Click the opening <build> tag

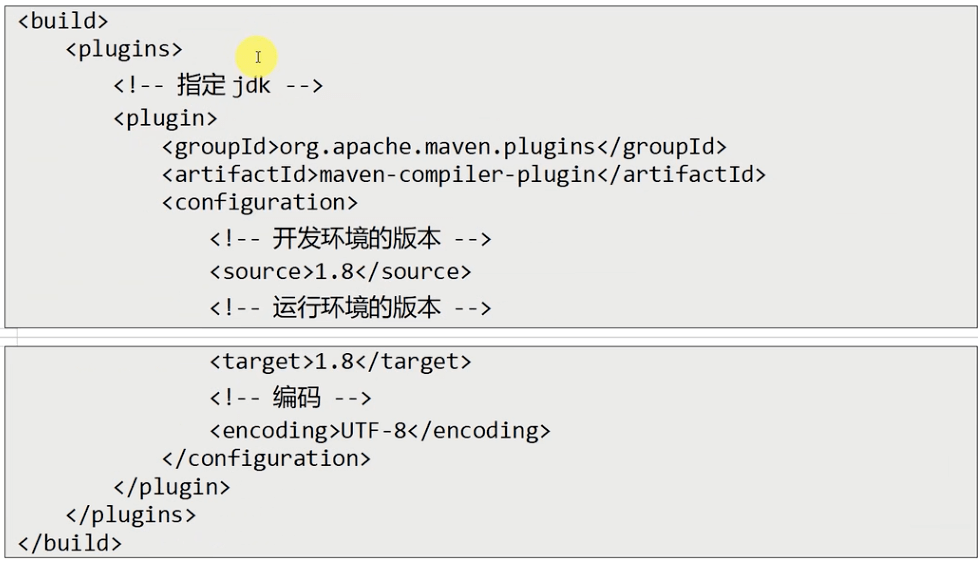click(x=63, y=21)
